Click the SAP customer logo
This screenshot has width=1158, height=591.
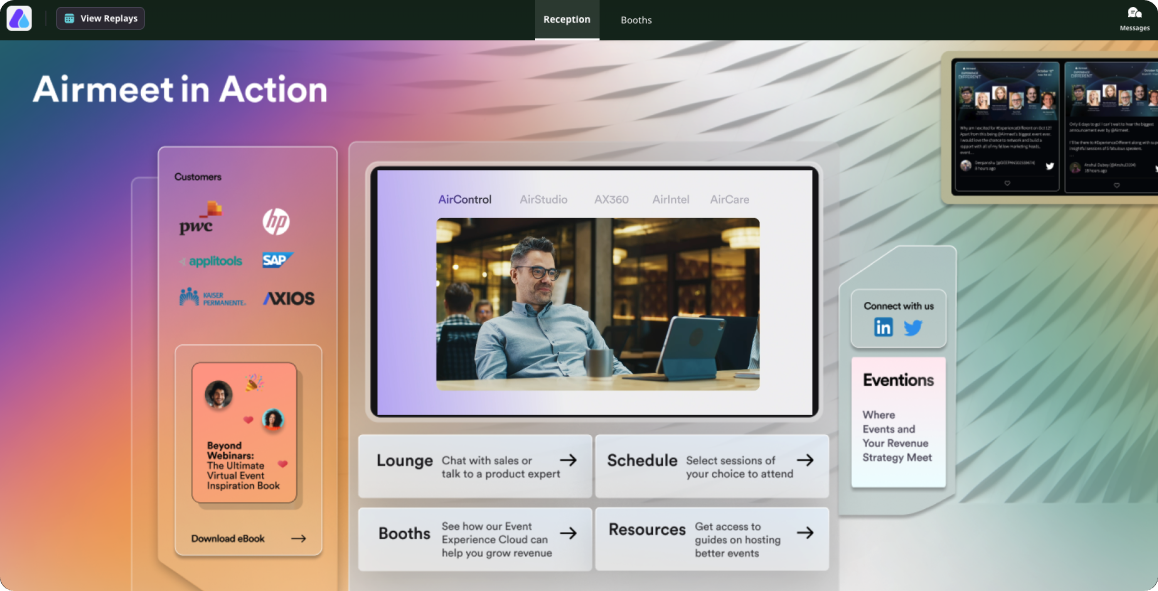pyautogui.click(x=278, y=260)
